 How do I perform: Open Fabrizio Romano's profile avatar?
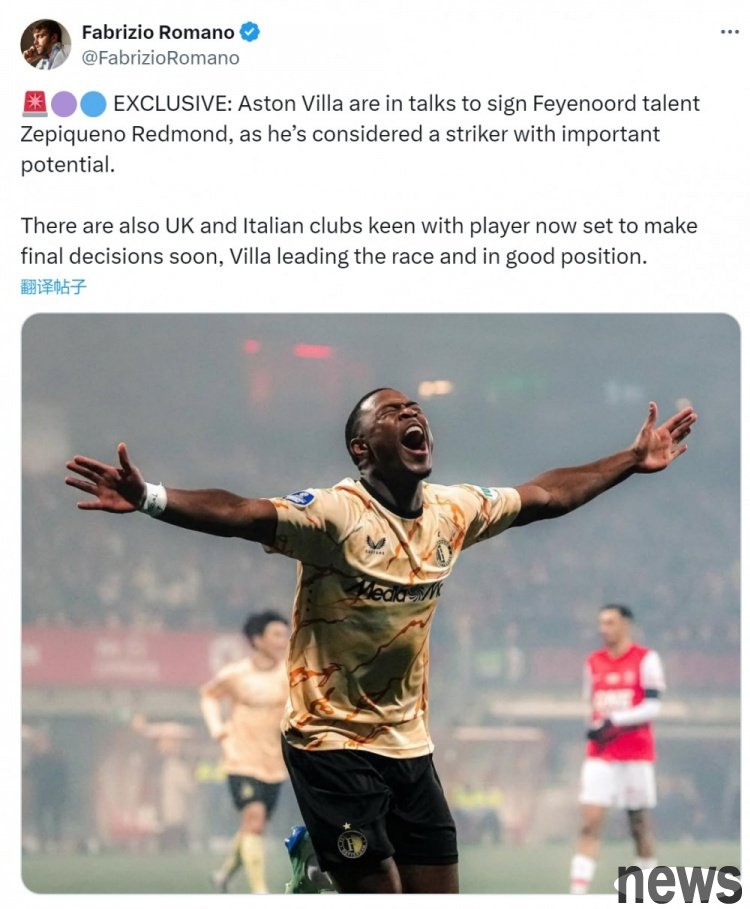45,45
